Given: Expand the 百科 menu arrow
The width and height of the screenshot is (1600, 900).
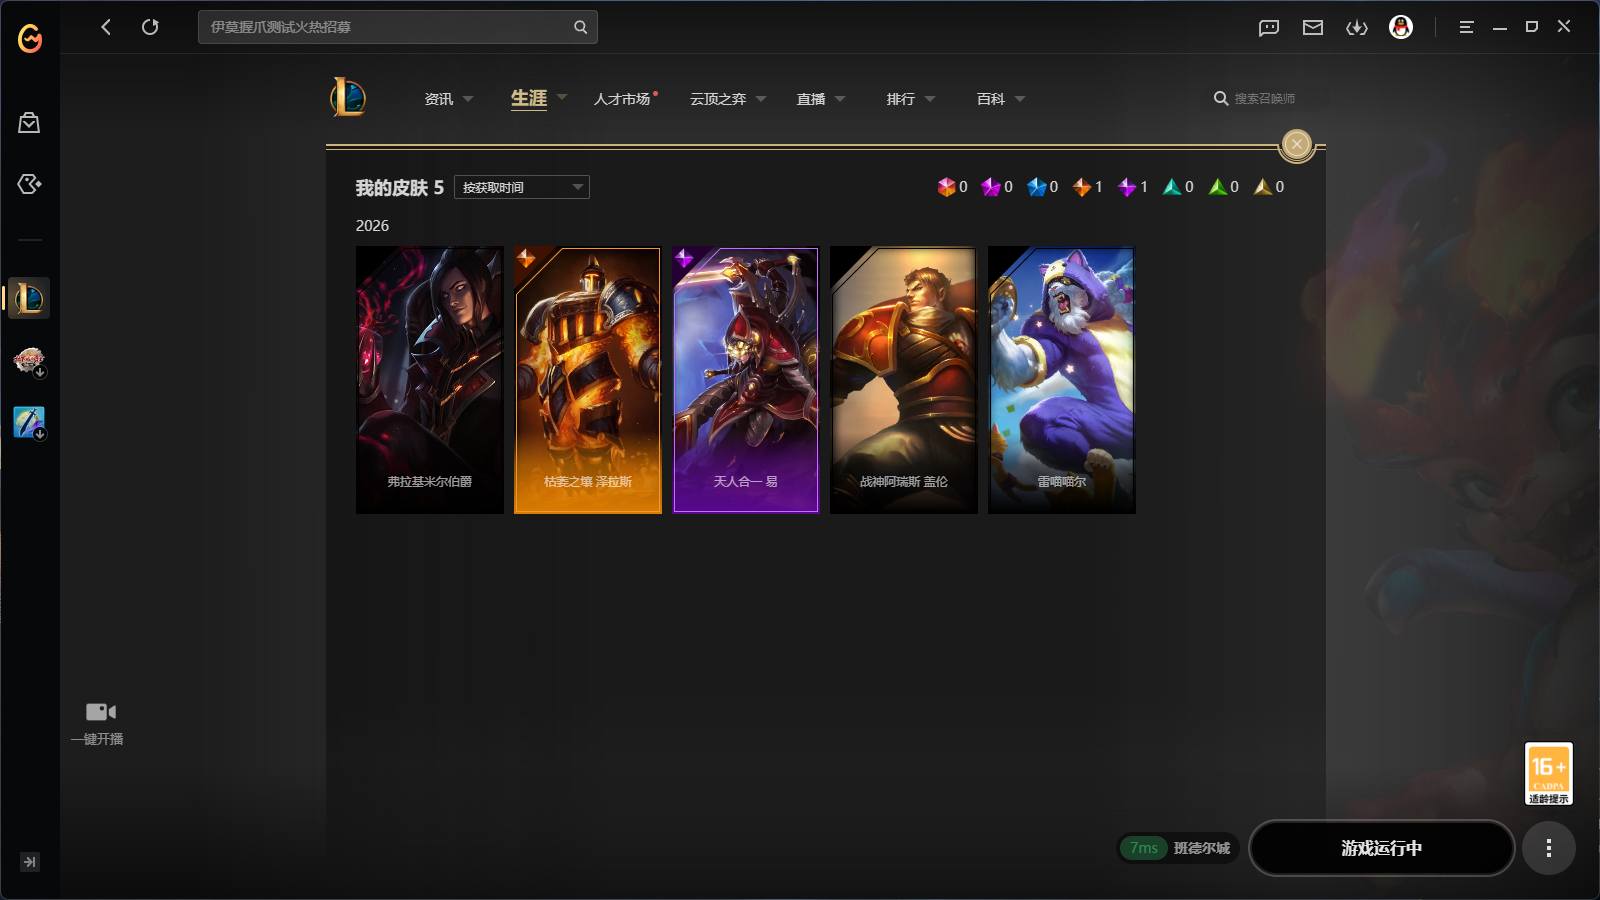Looking at the screenshot, I should click(1020, 99).
